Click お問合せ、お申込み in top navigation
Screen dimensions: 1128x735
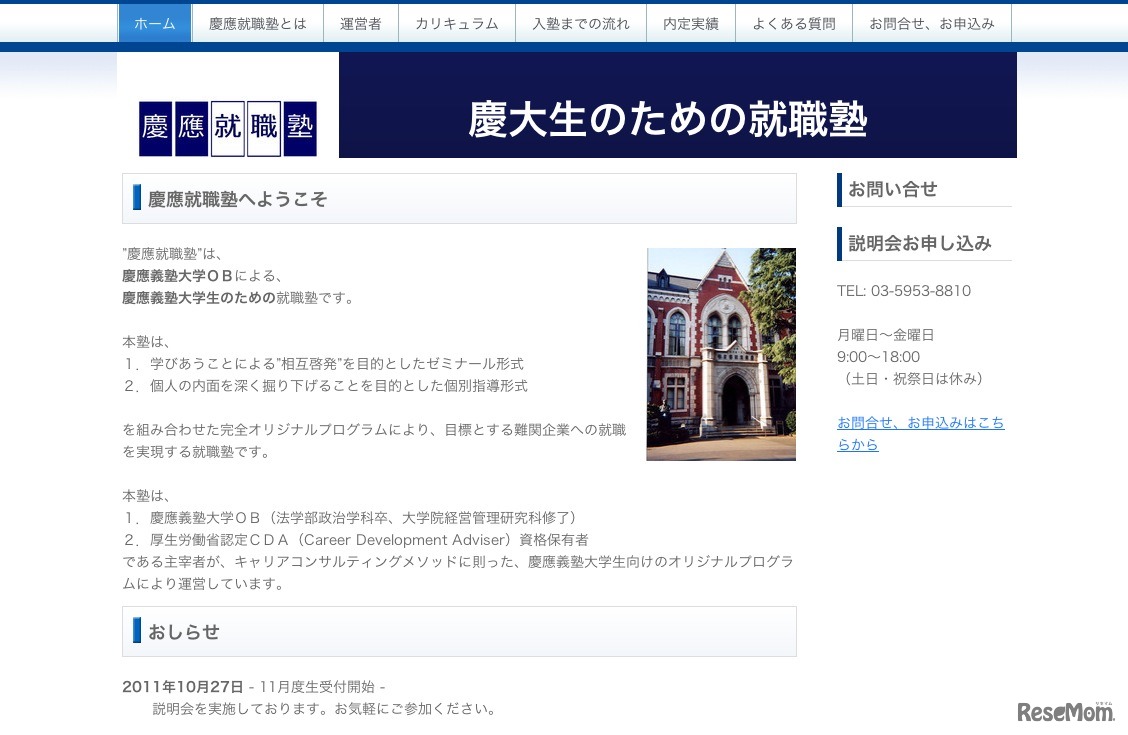pos(931,24)
